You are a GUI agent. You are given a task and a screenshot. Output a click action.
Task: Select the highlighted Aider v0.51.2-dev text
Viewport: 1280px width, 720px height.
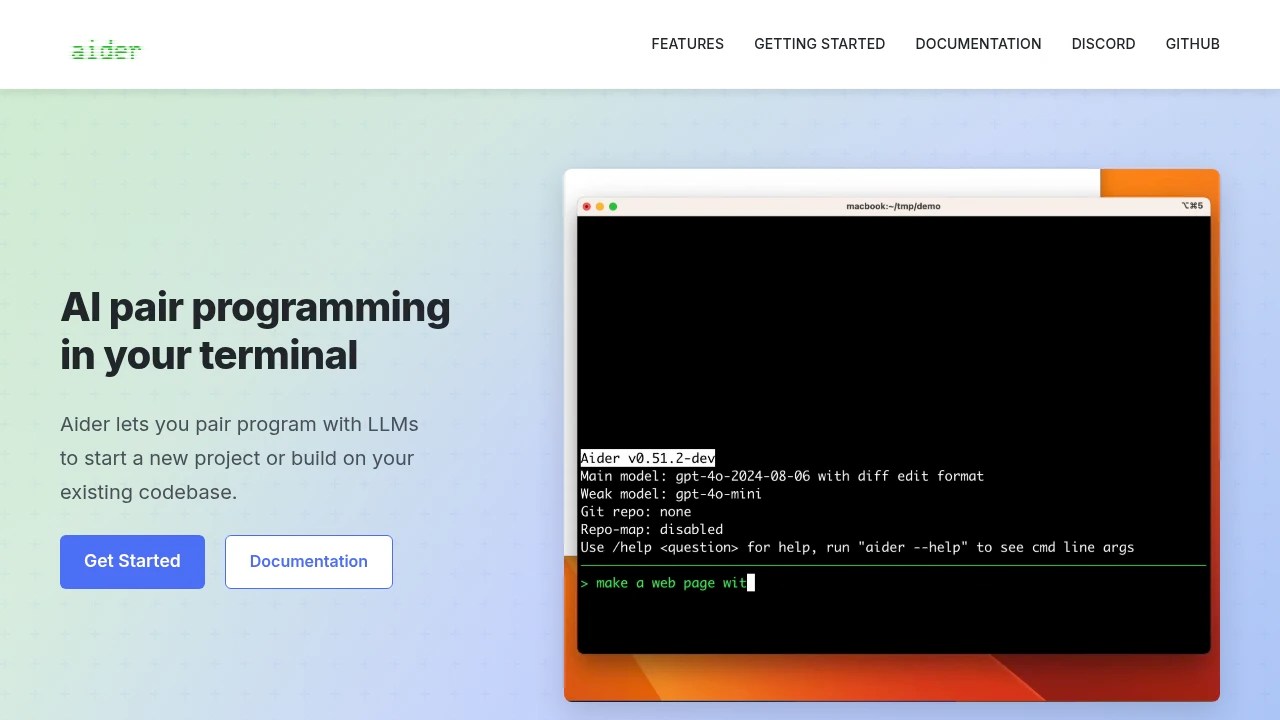coord(647,458)
